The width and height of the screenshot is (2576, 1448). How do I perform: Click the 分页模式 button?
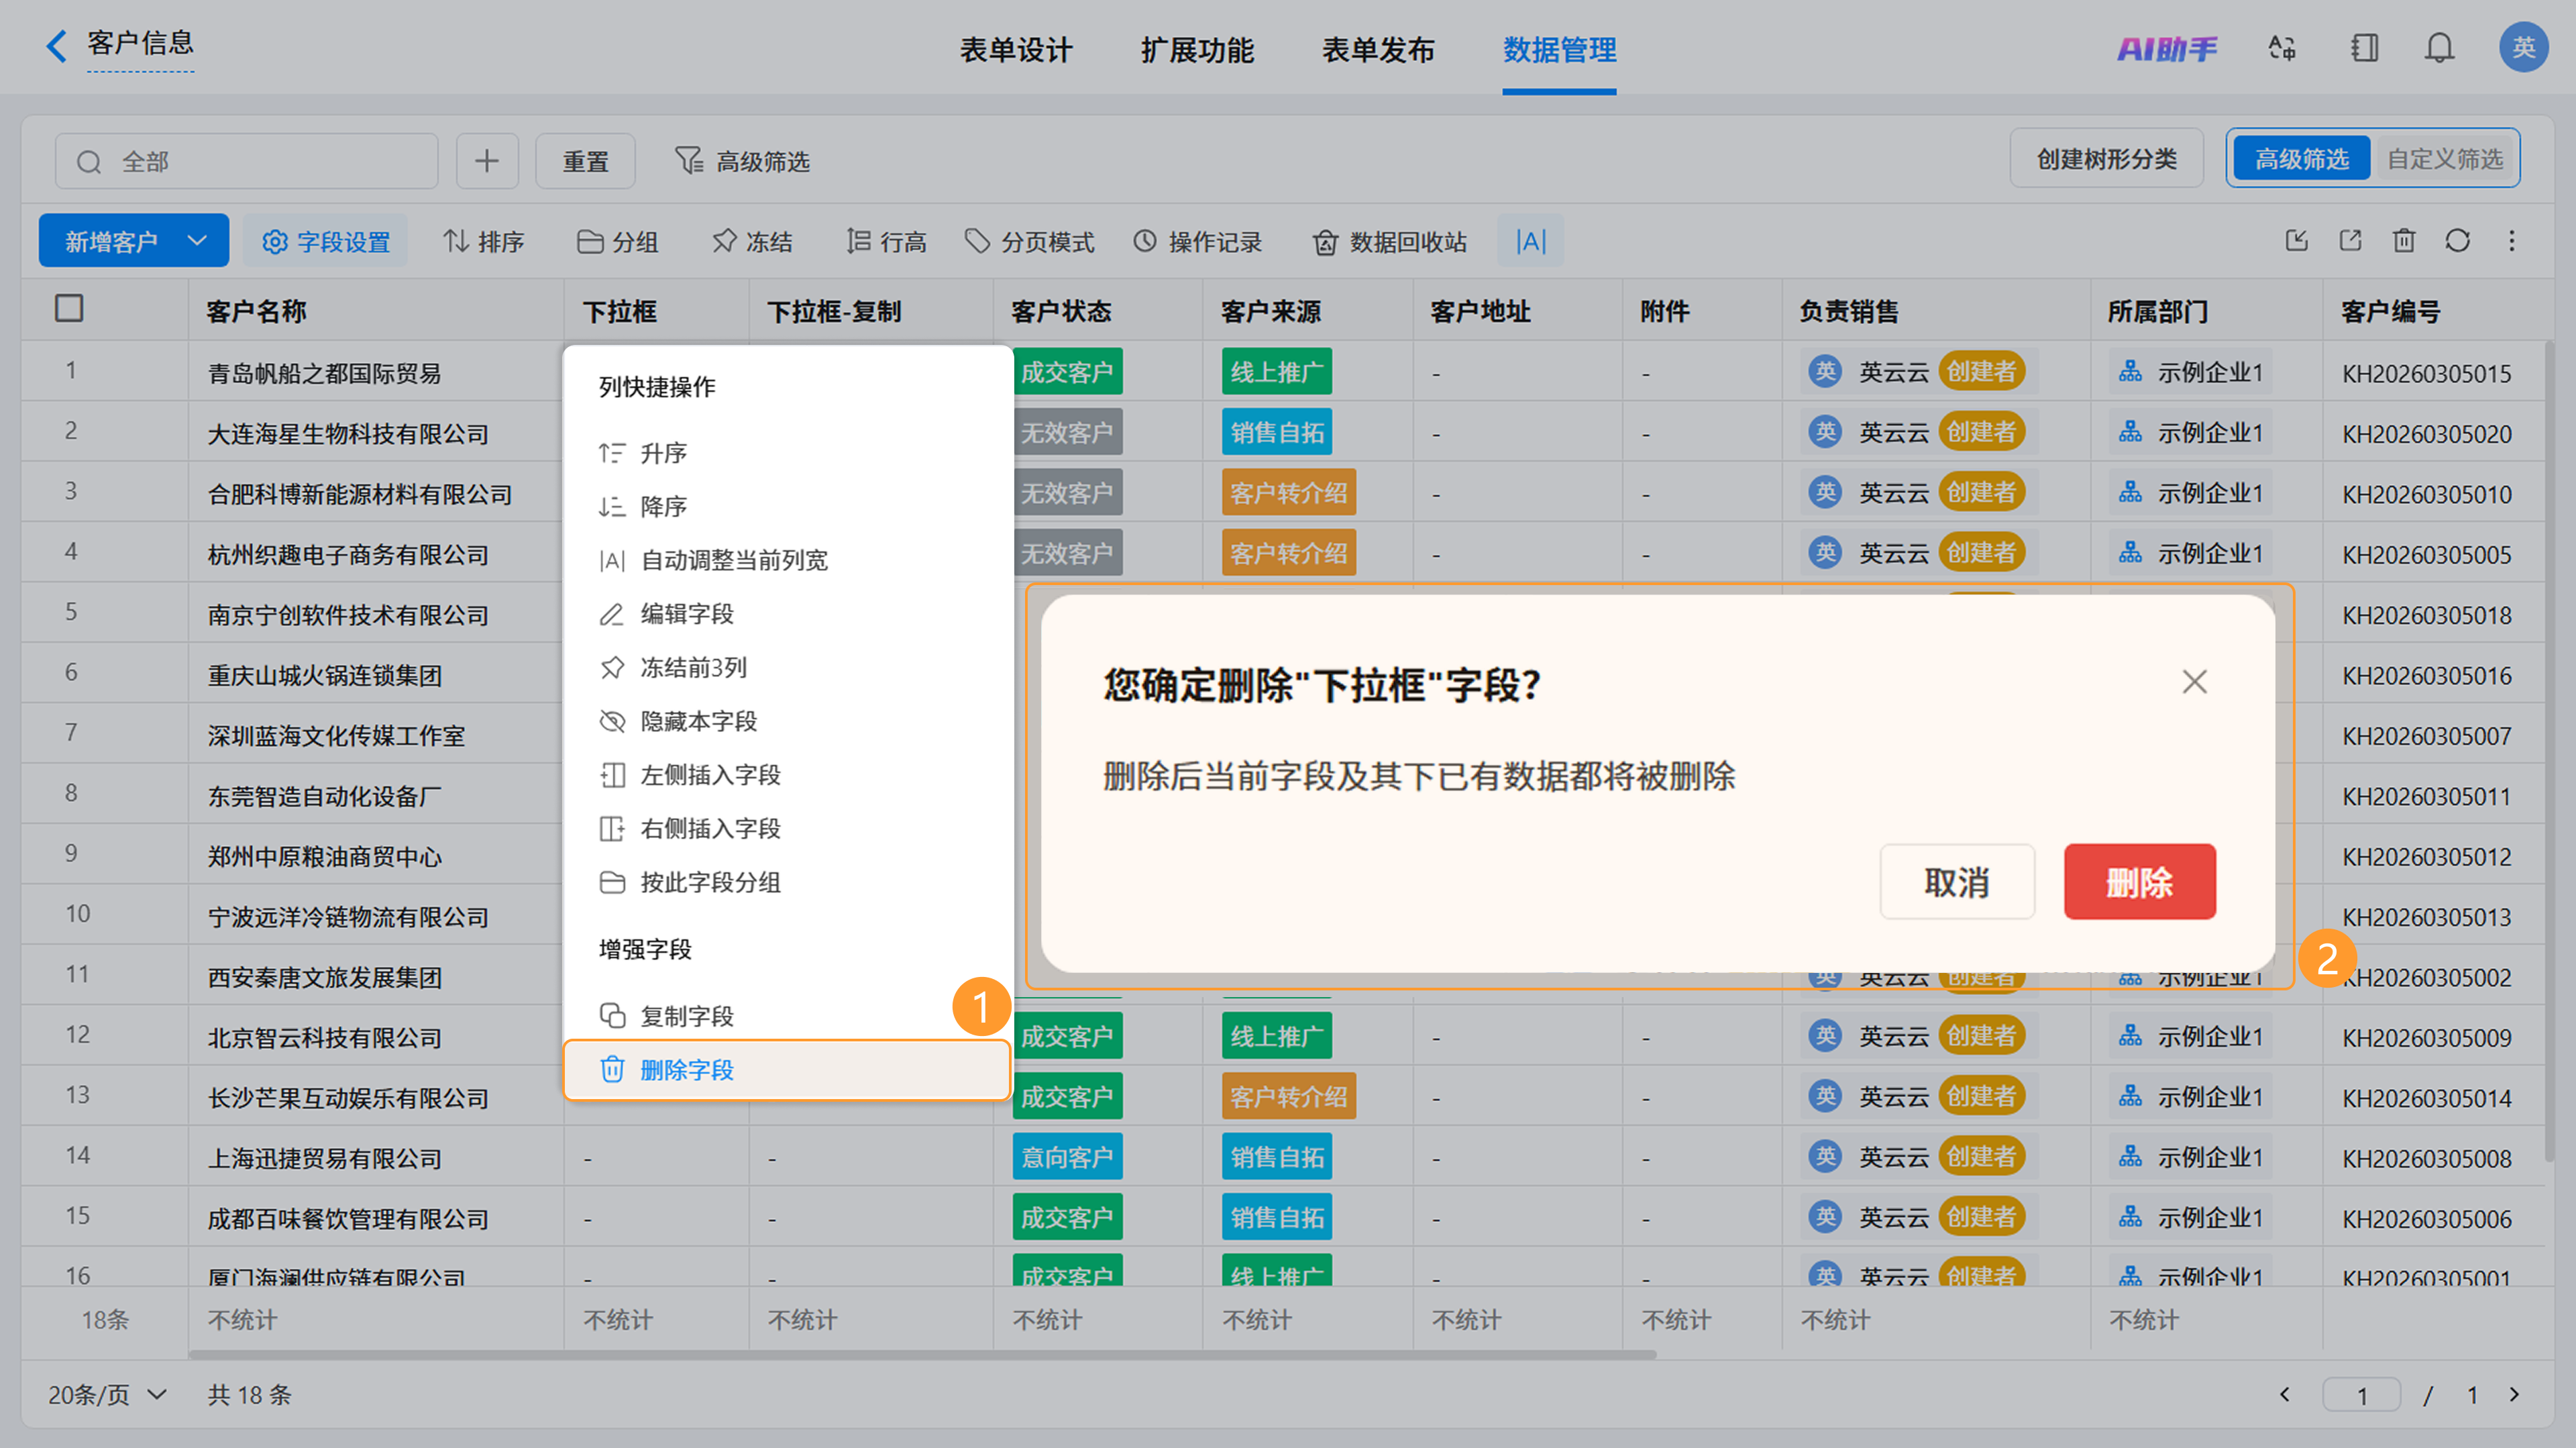[x=1030, y=241]
